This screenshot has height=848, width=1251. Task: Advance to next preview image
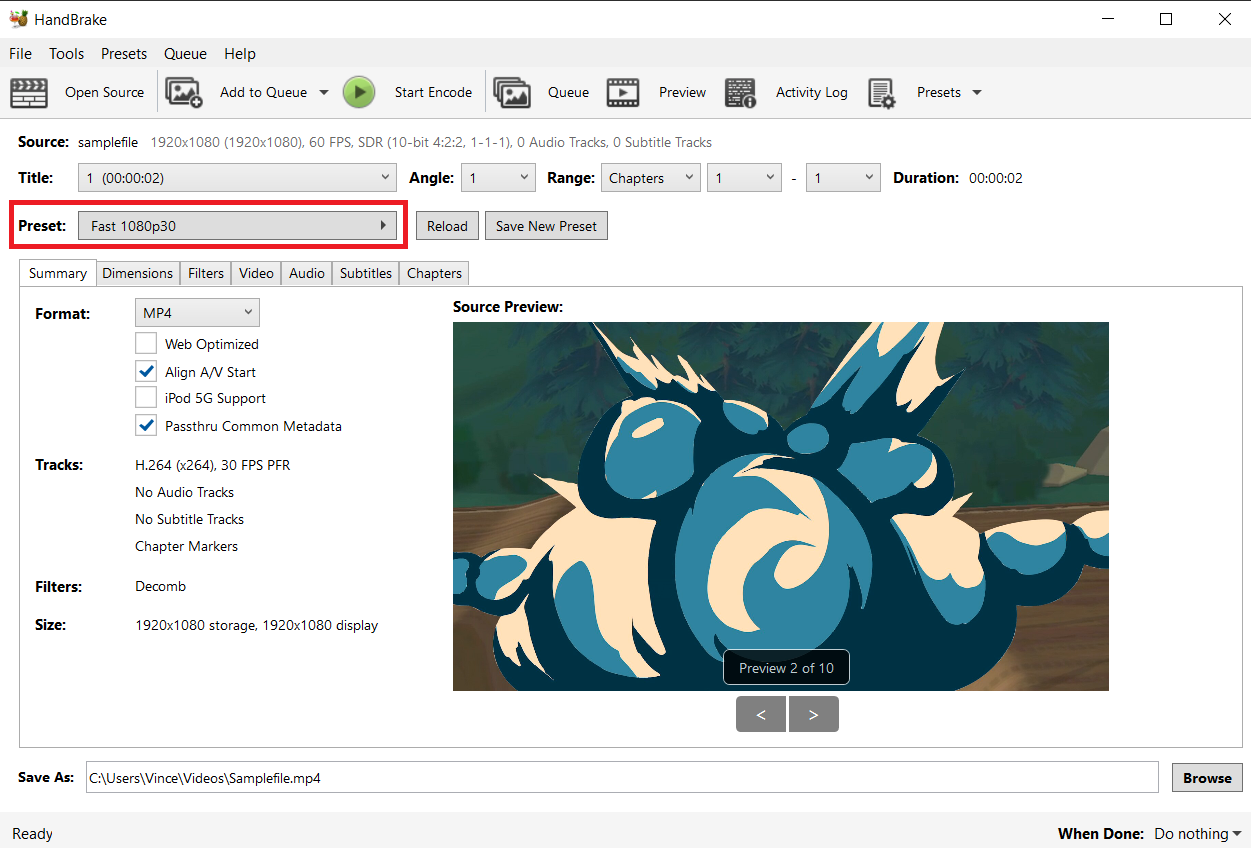pos(813,713)
